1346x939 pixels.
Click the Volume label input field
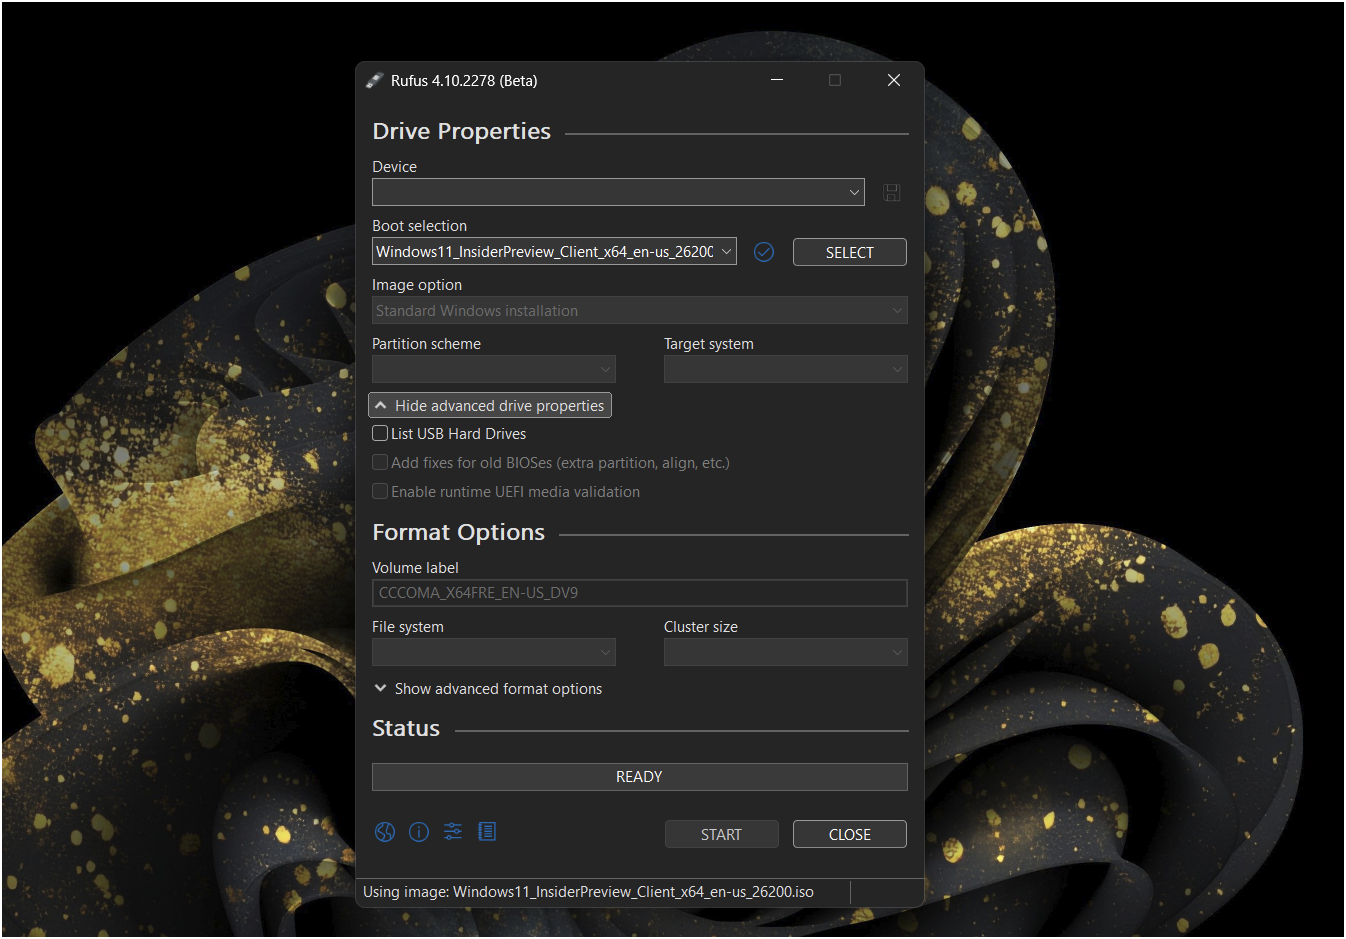coord(640,593)
